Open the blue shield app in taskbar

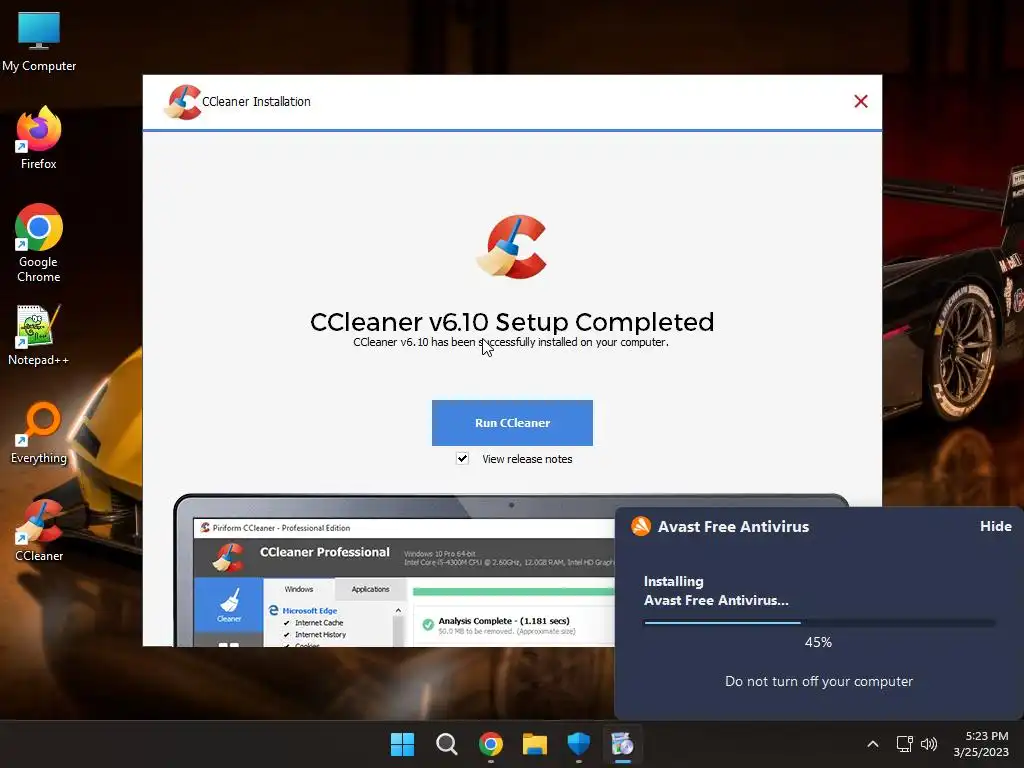tap(579, 744)
